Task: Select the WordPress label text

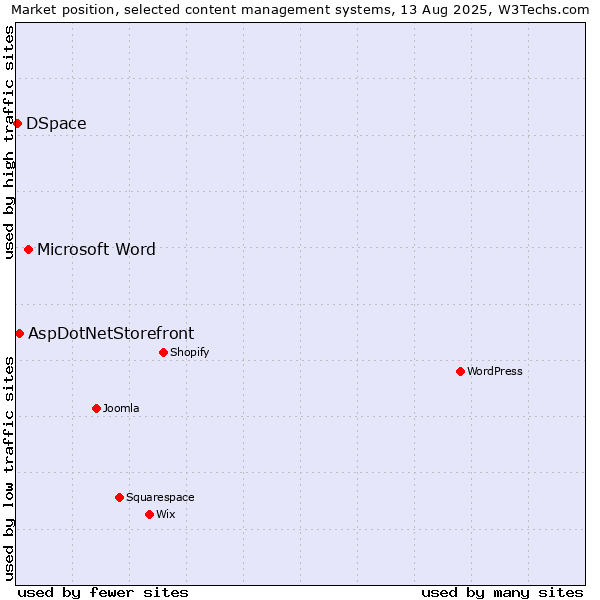Action: [x=495, y=371]
